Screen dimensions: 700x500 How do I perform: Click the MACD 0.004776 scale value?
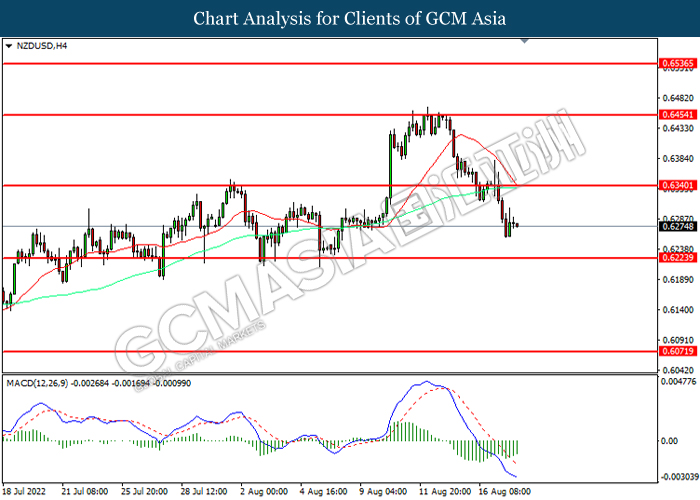pyautogui.click(x=679, y=381)
